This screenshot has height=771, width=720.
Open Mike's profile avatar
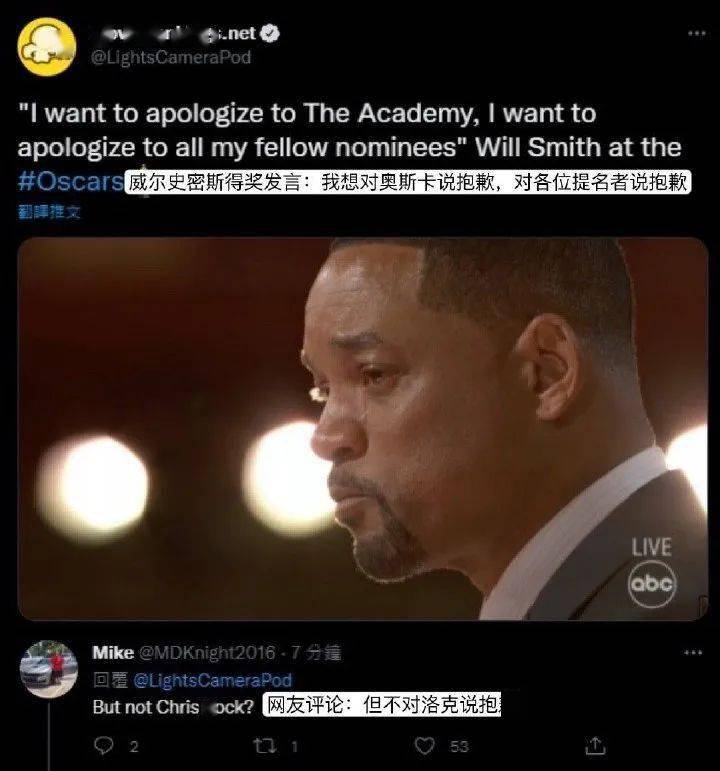(49, 669)
